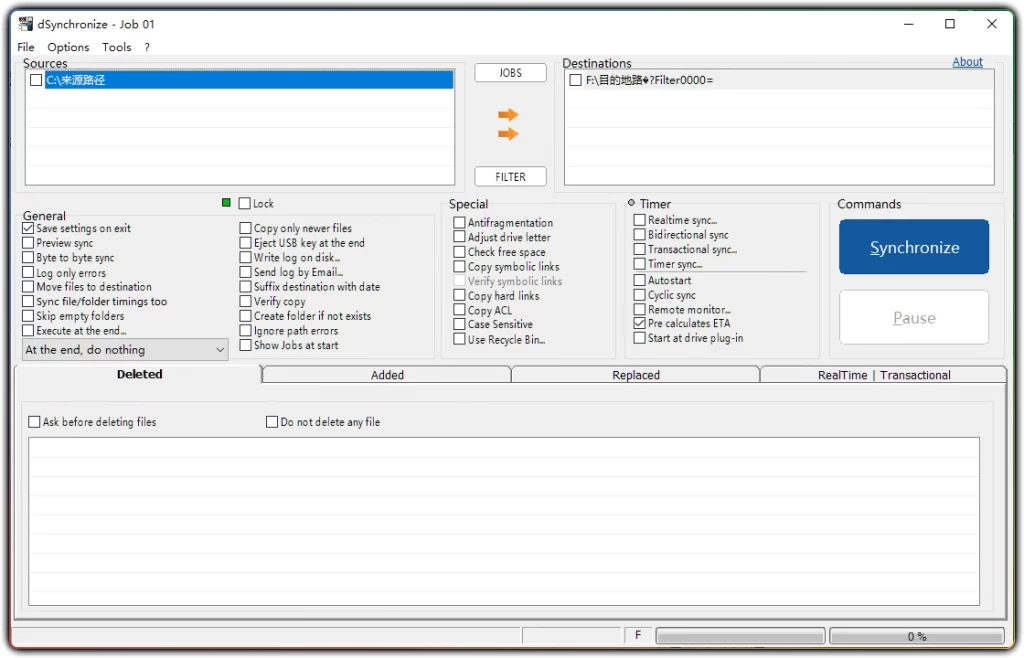
Task: Open the Tools menu
Action: coord(116,46)
